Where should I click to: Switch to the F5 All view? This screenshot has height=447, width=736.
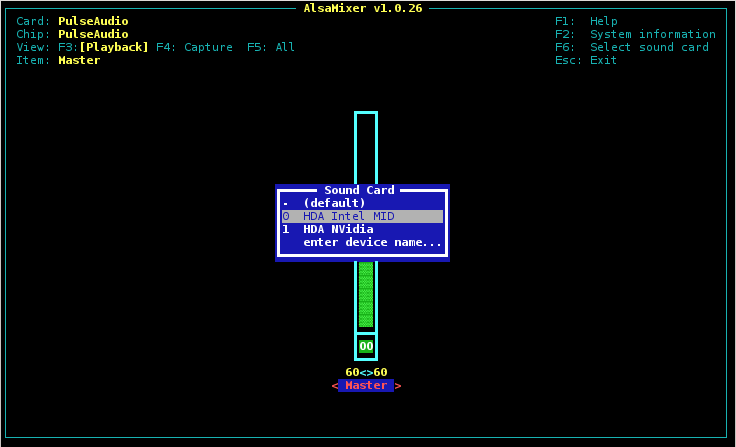click(271, 47)
